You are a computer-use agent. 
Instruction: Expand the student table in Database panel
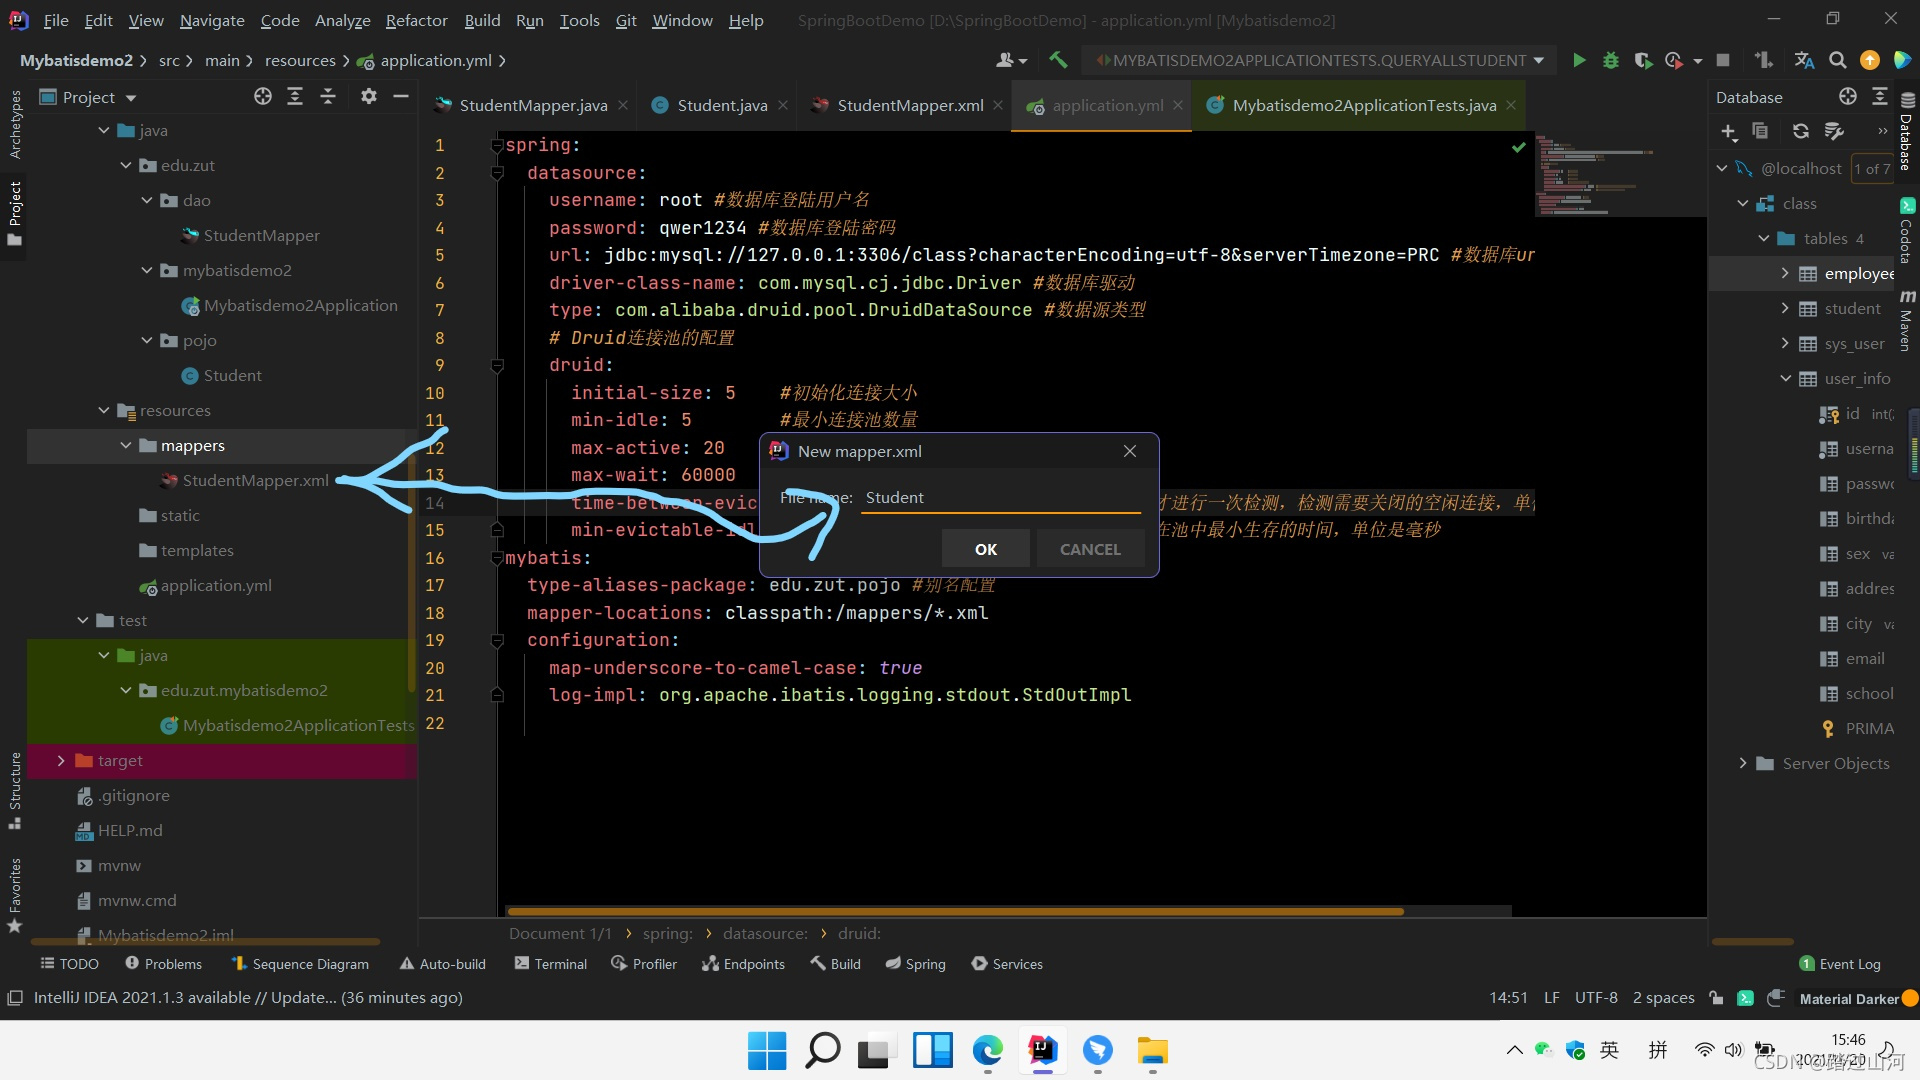[x=1785, y=309]
